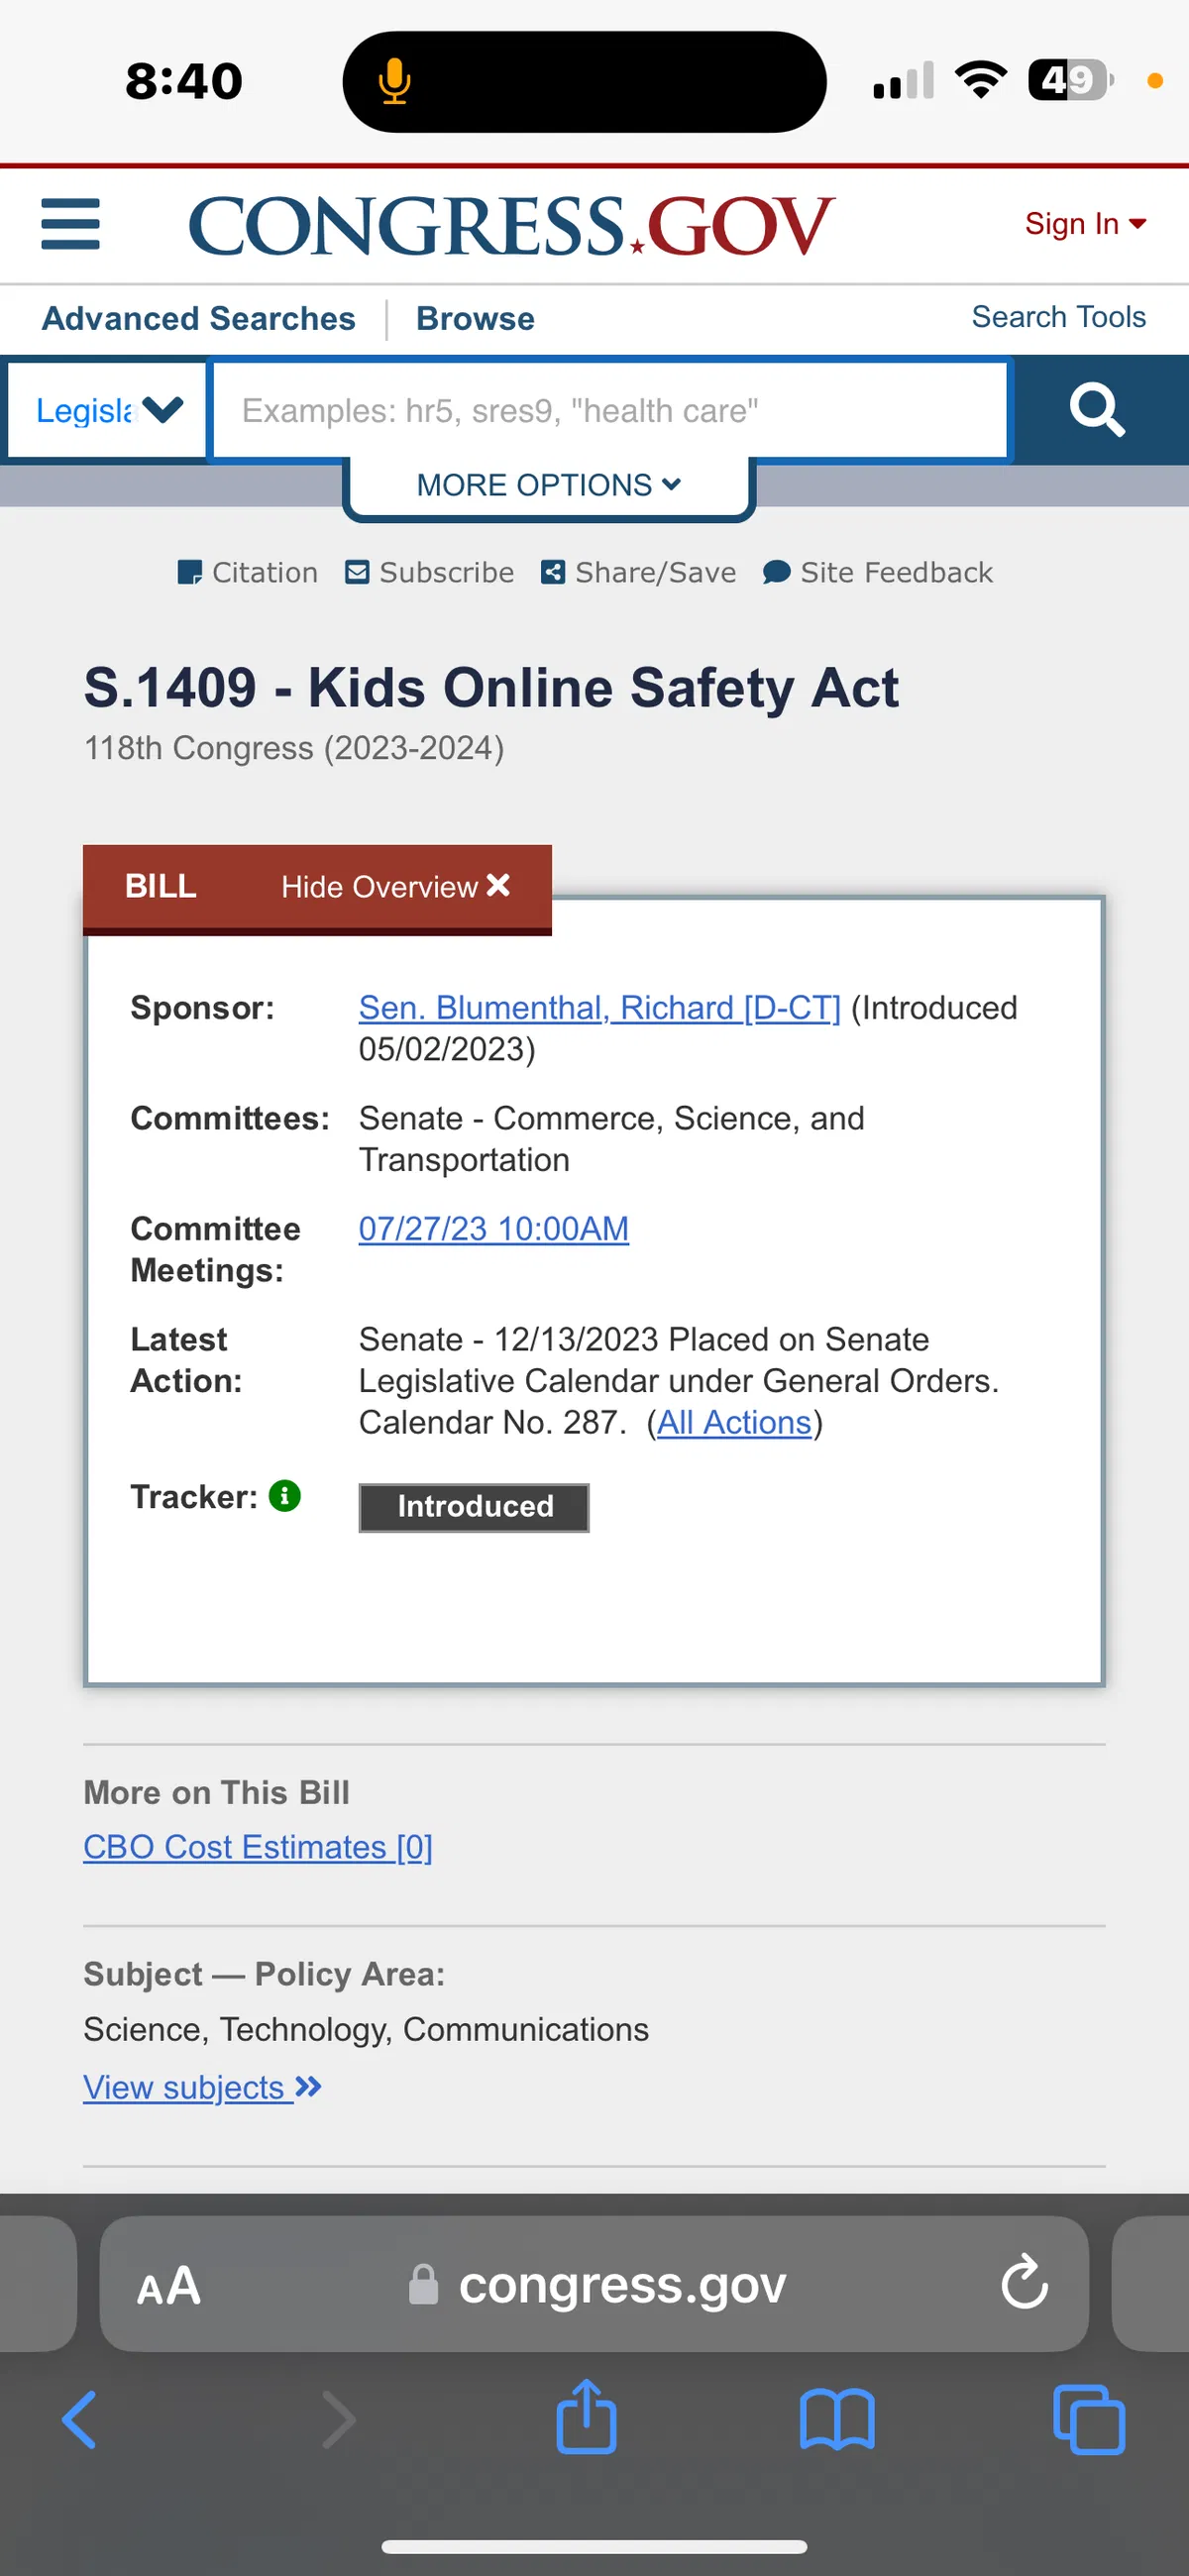This screenshot has width=1189, height=2576.
Task: Open Sen. Blumenthal, Richard sponsor link
Action: 599,1007
